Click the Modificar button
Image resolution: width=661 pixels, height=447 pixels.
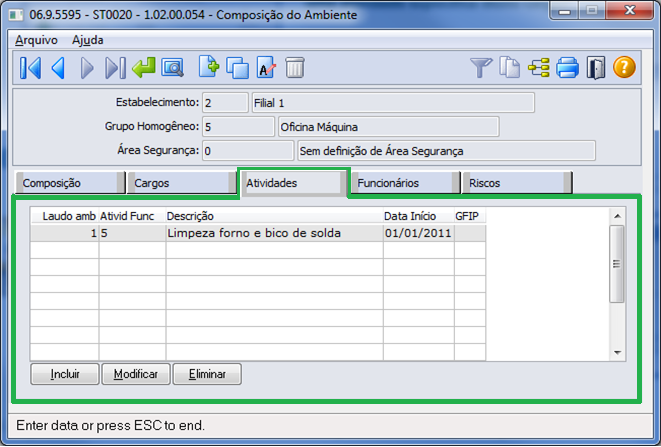(x=136, y=374)
